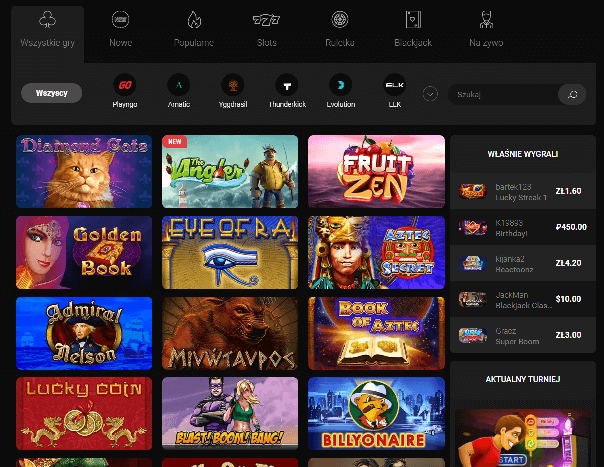Open the Lucky Coin game
604x467 pixels.
(x=84, y=413)
